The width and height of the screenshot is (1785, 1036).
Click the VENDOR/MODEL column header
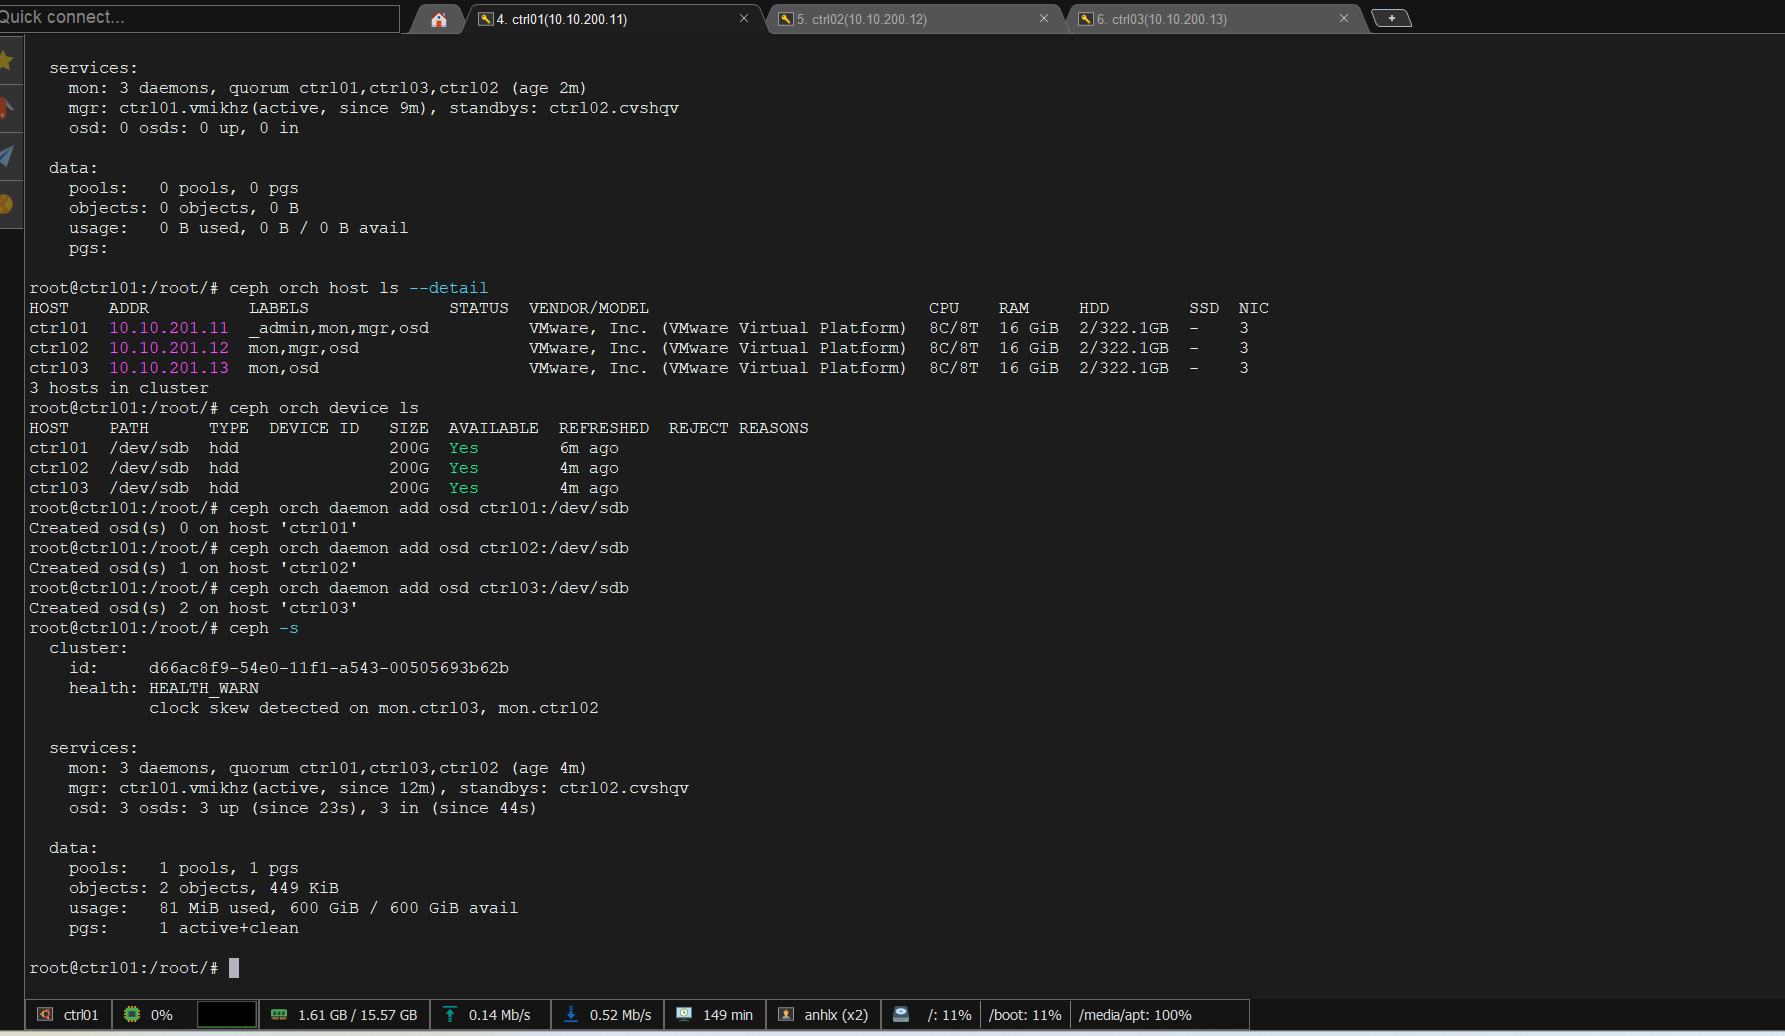(589, 308)
